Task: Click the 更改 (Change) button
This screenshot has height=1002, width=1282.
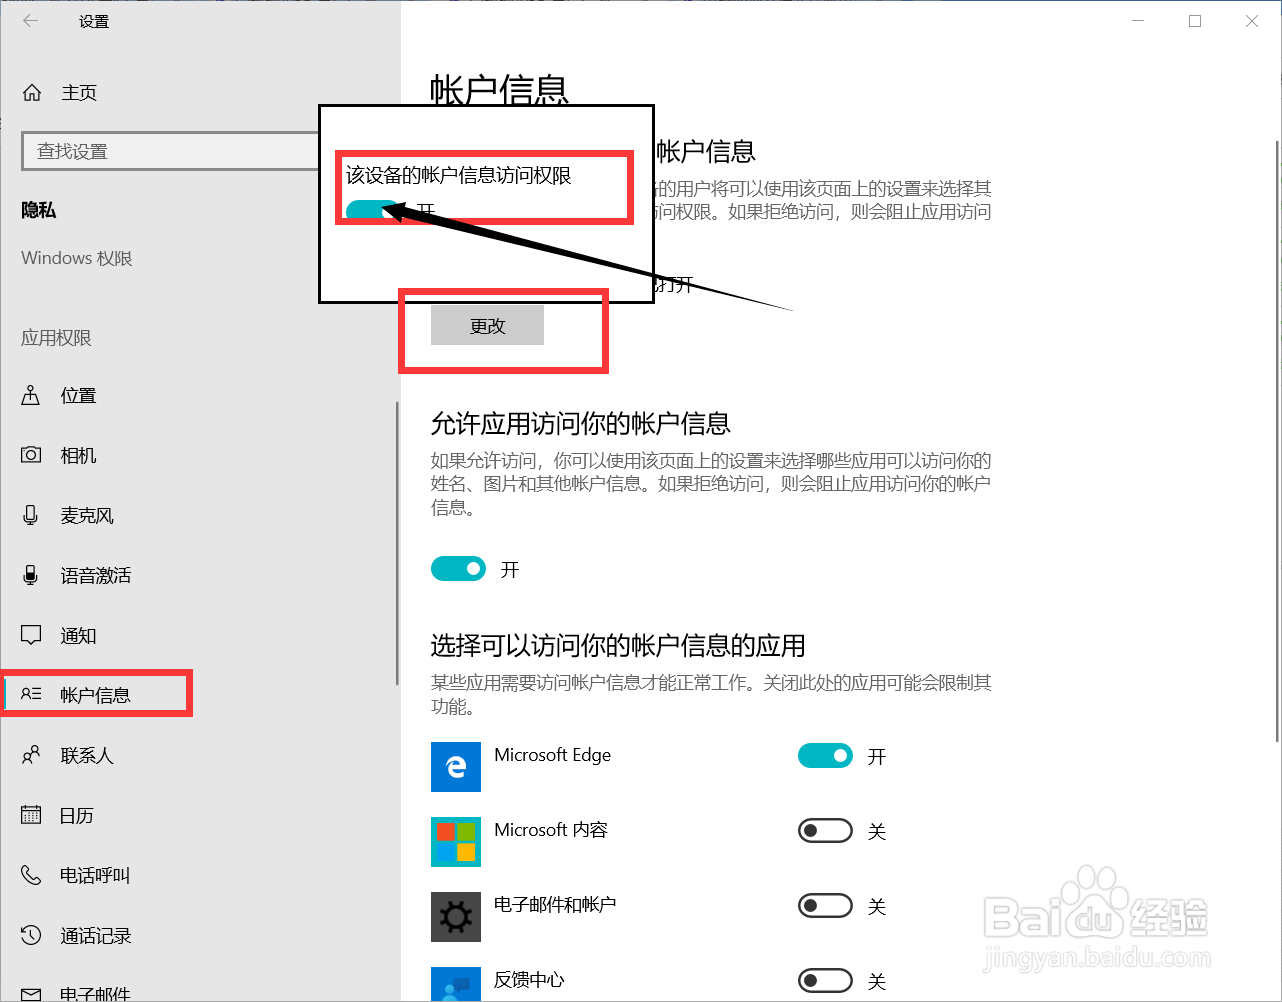Action: (x=486, y=324)
